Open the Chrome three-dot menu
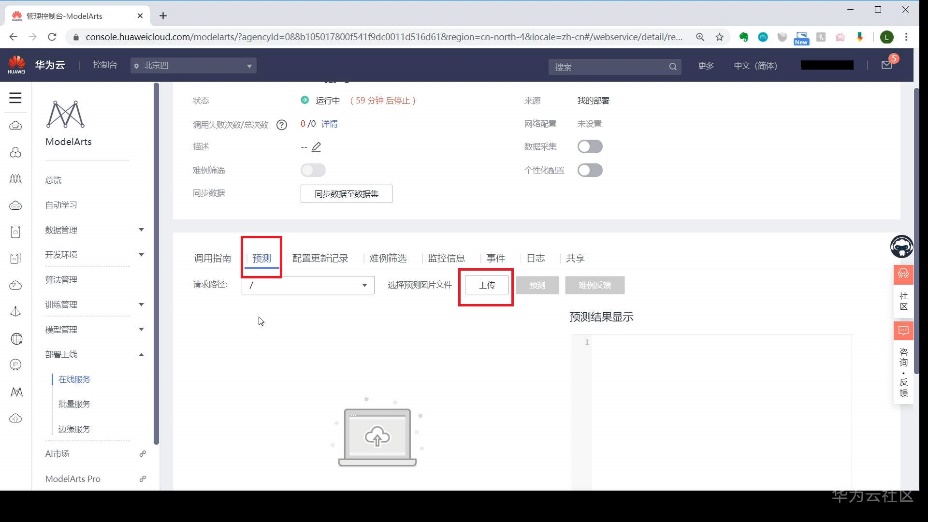 [906, 37]
